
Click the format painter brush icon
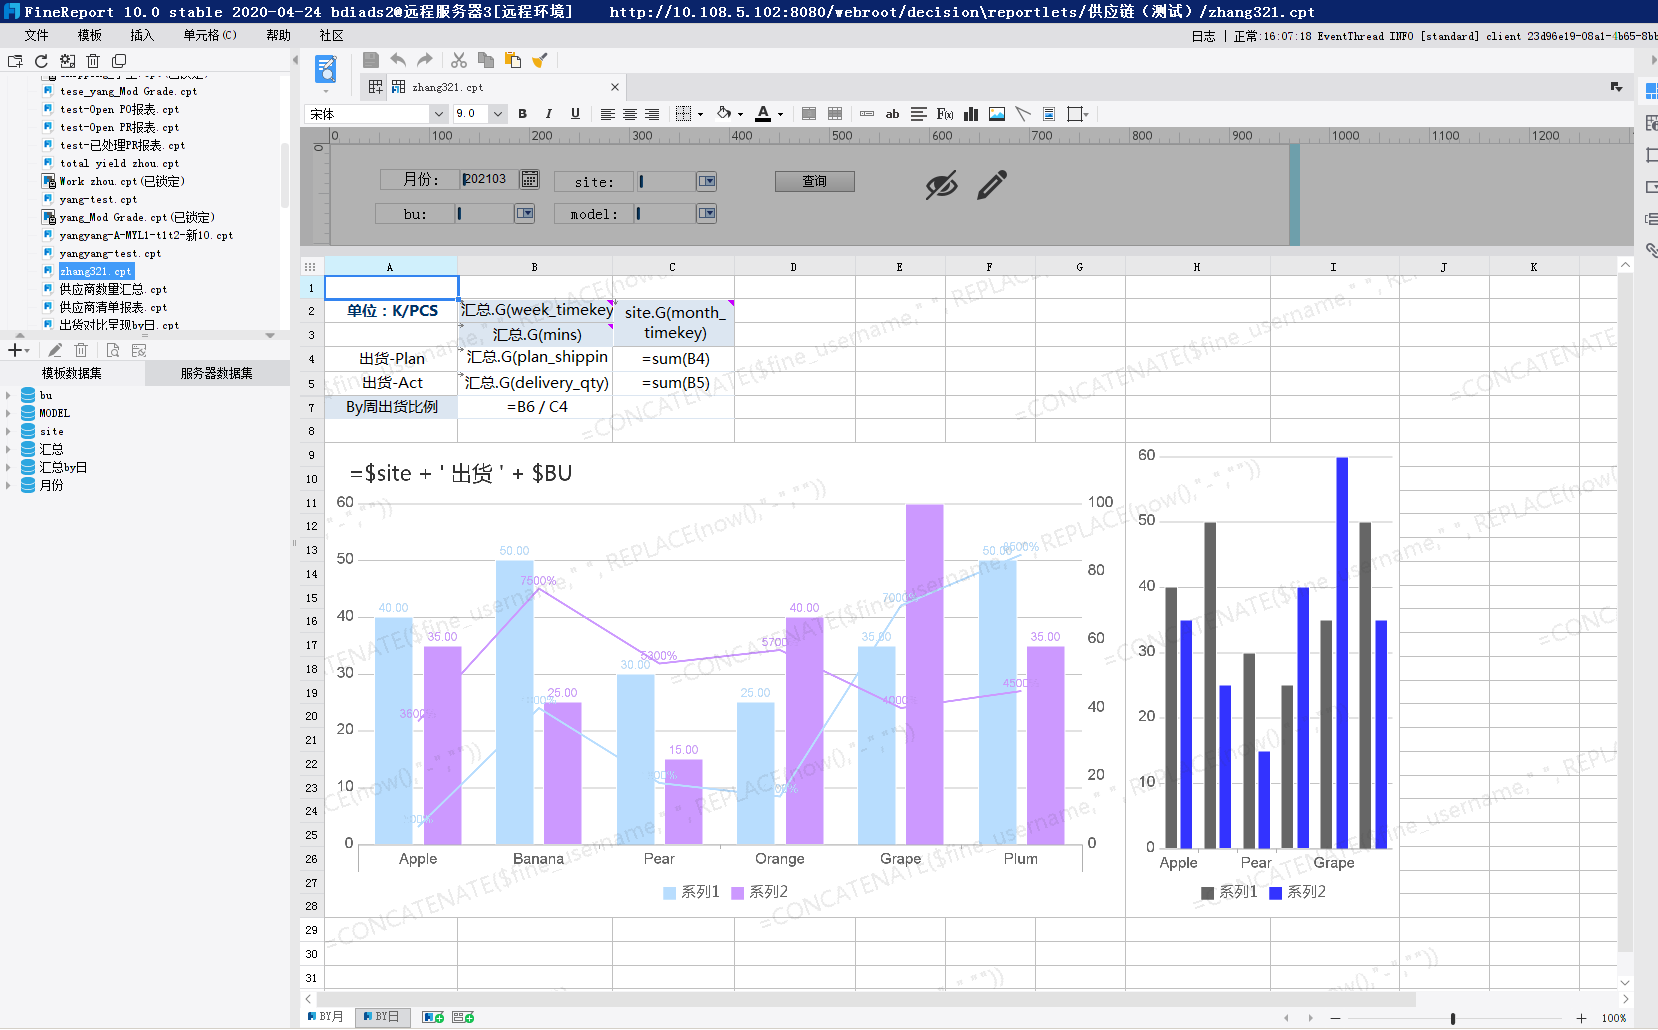coord(540,60)
